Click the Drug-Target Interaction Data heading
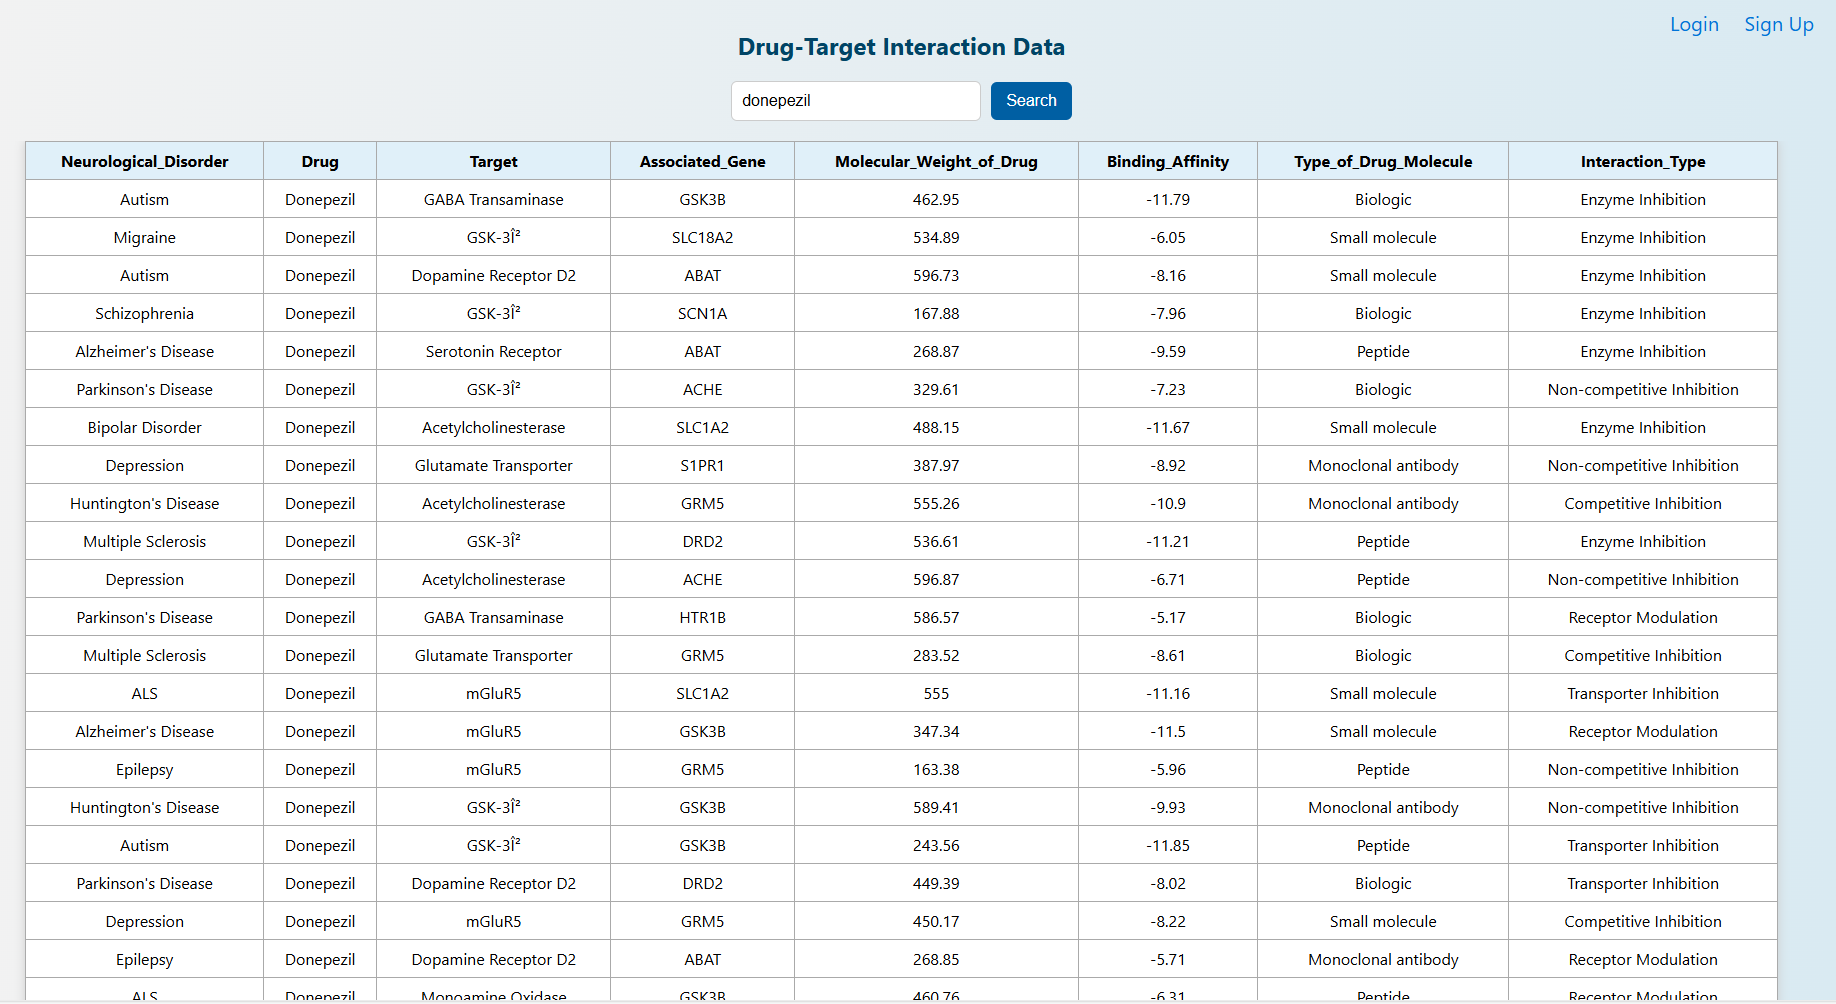Screen dimensions: 1836x1004 tap(901, 47)
